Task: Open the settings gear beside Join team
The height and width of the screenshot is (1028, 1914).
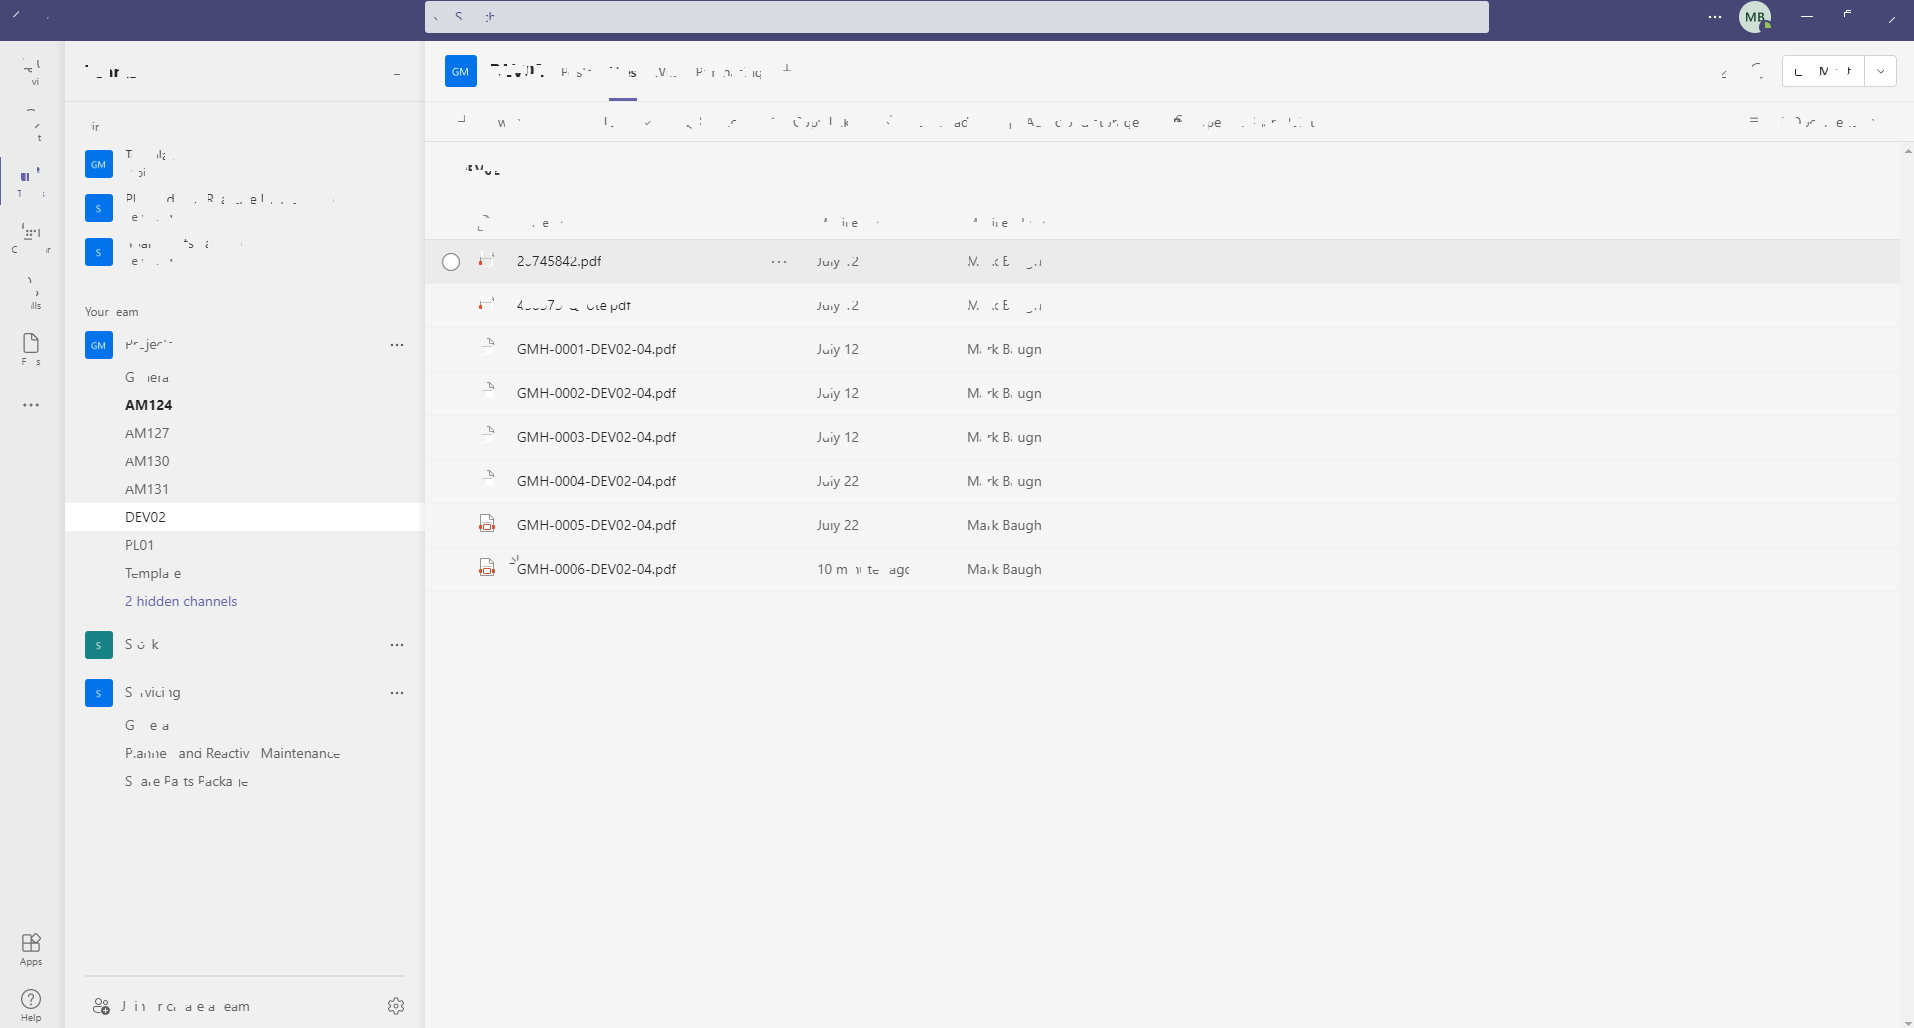Action: click(x=396, y=1006)
